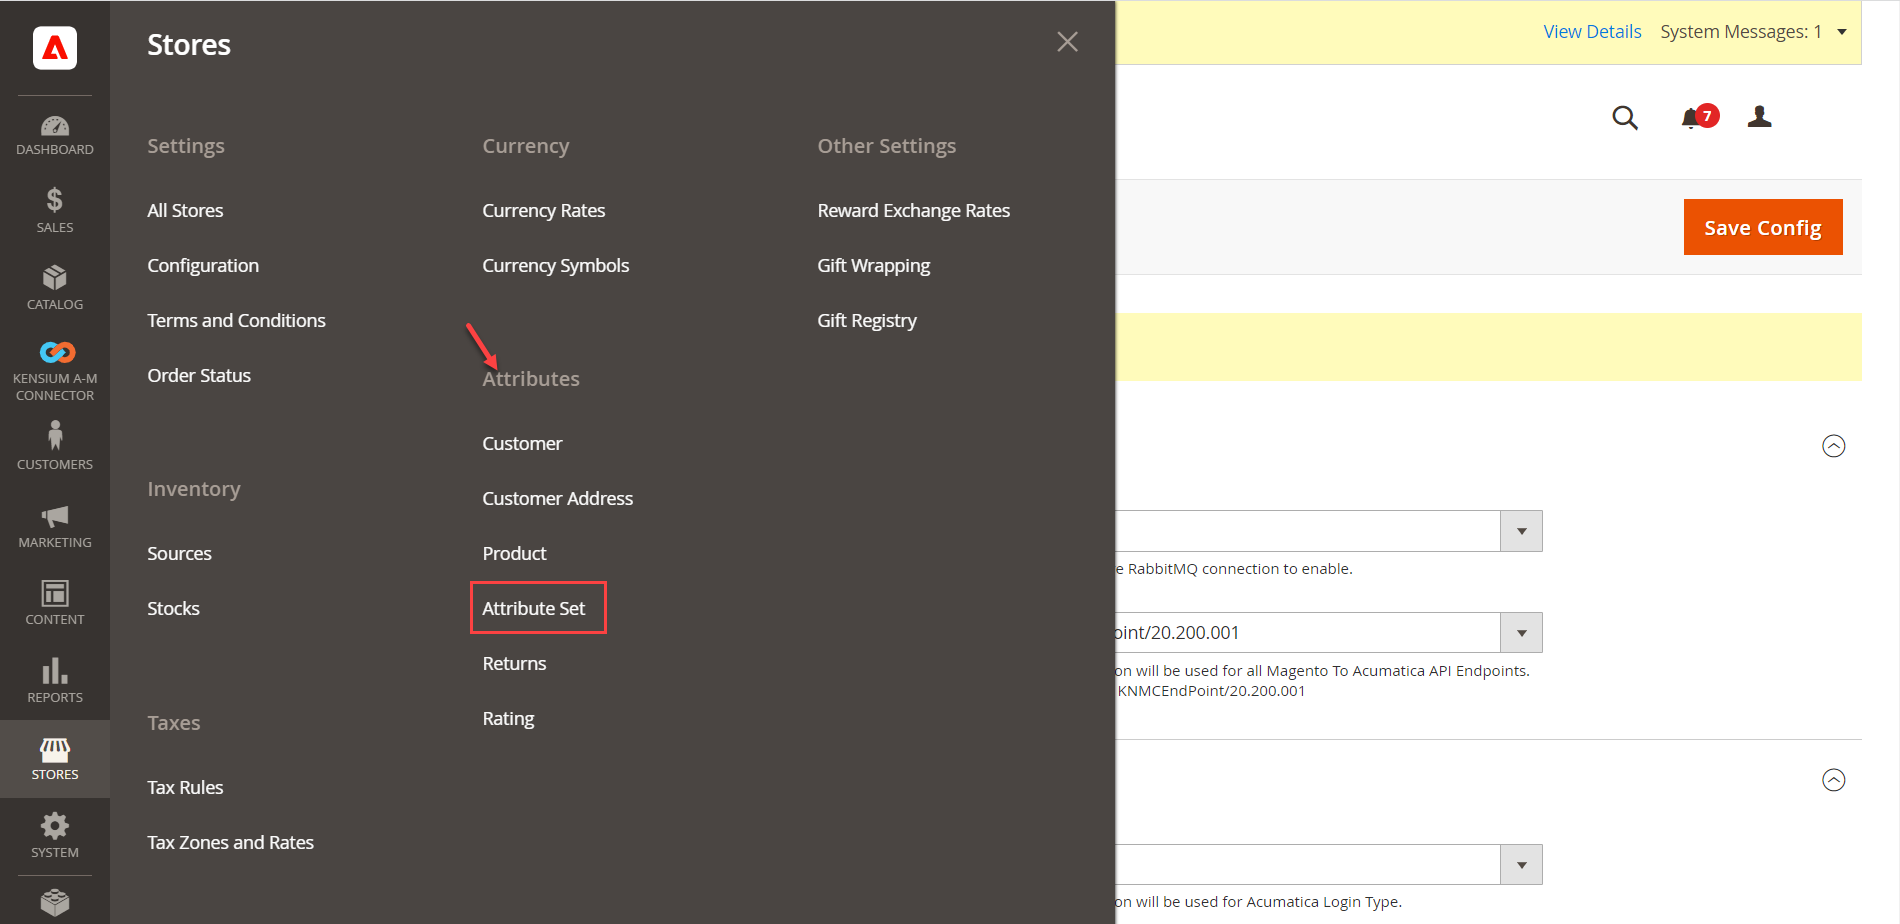Image resolution: width=1900 pixels, height=924 pixels.
Task: Open the admin account user icon
Action: 1760,117
